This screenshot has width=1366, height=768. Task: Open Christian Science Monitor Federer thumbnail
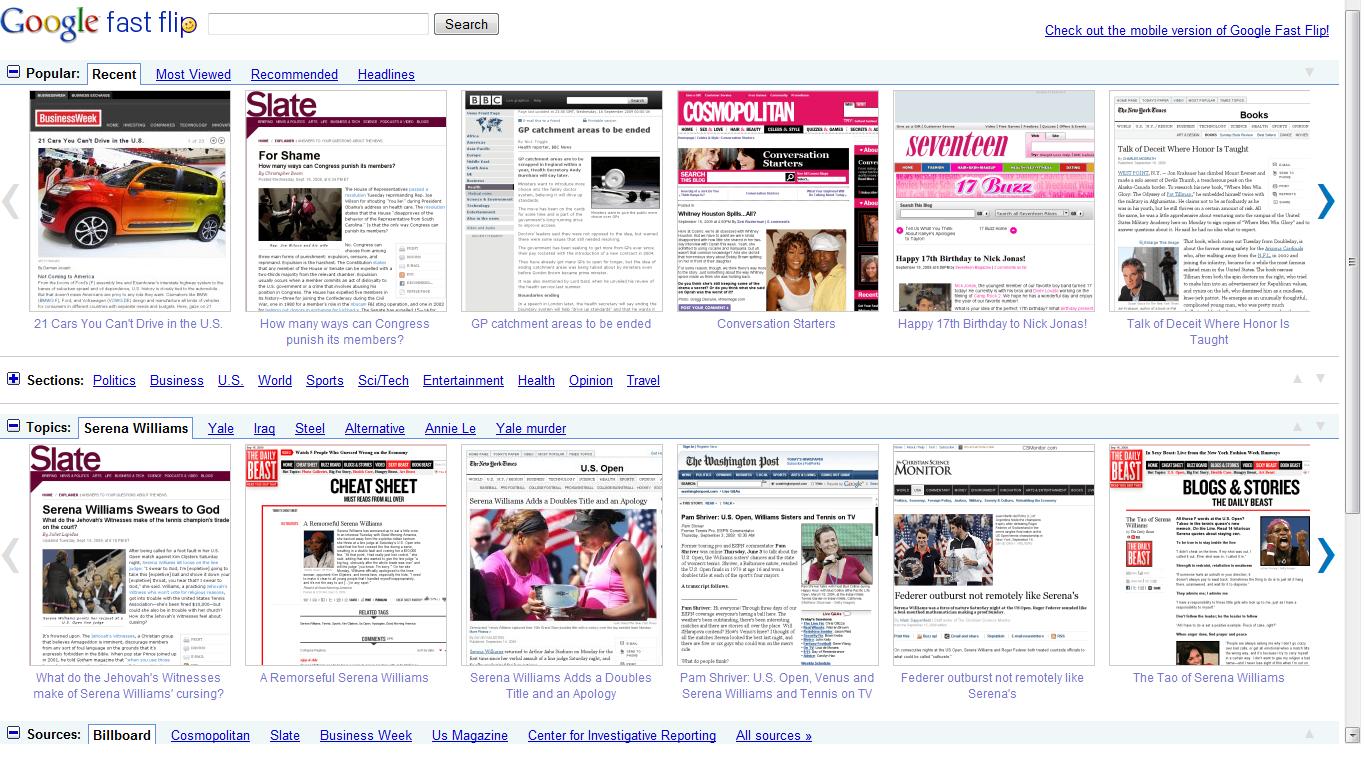pos(994,555)
